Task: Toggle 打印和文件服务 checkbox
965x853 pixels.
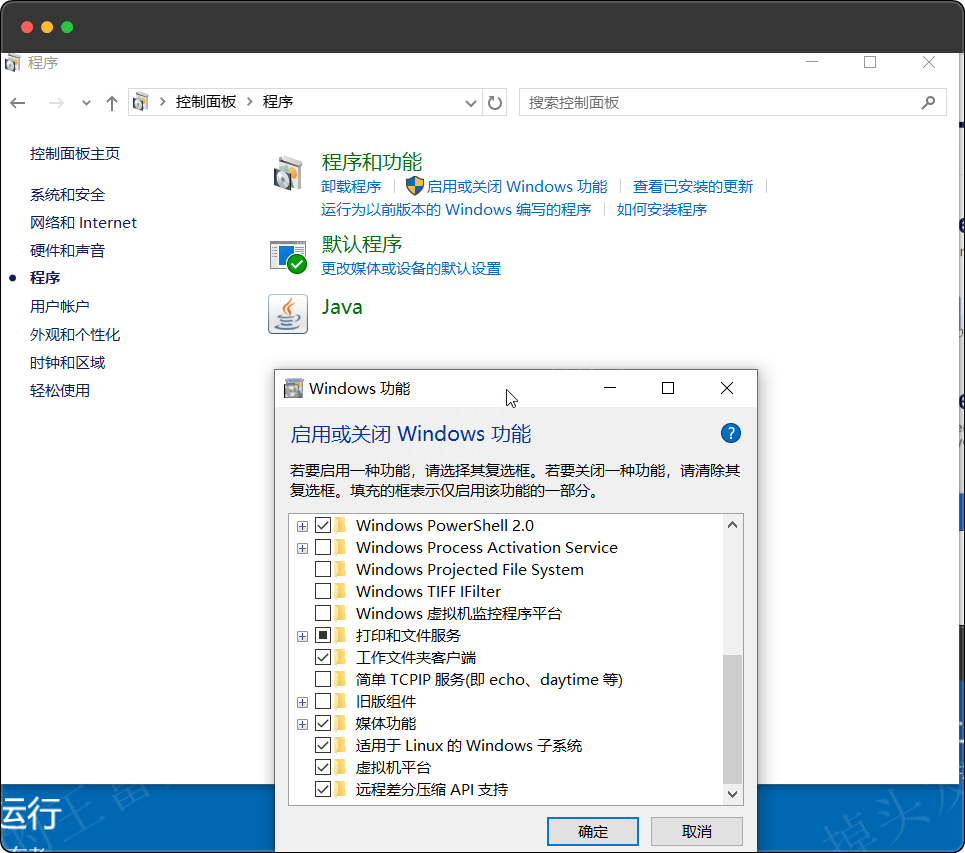Action: (x=323, y=635)
